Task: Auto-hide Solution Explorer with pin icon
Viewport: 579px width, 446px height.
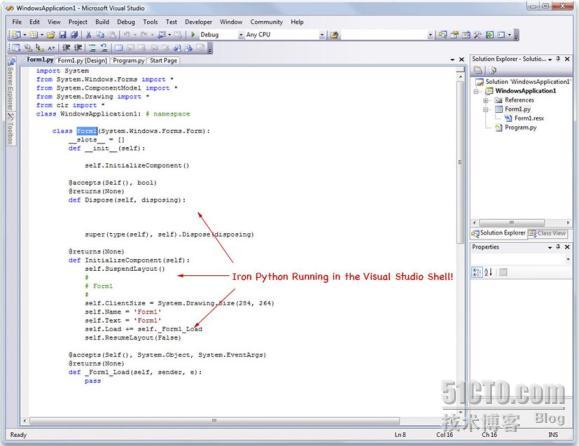Action: [558, 59]
